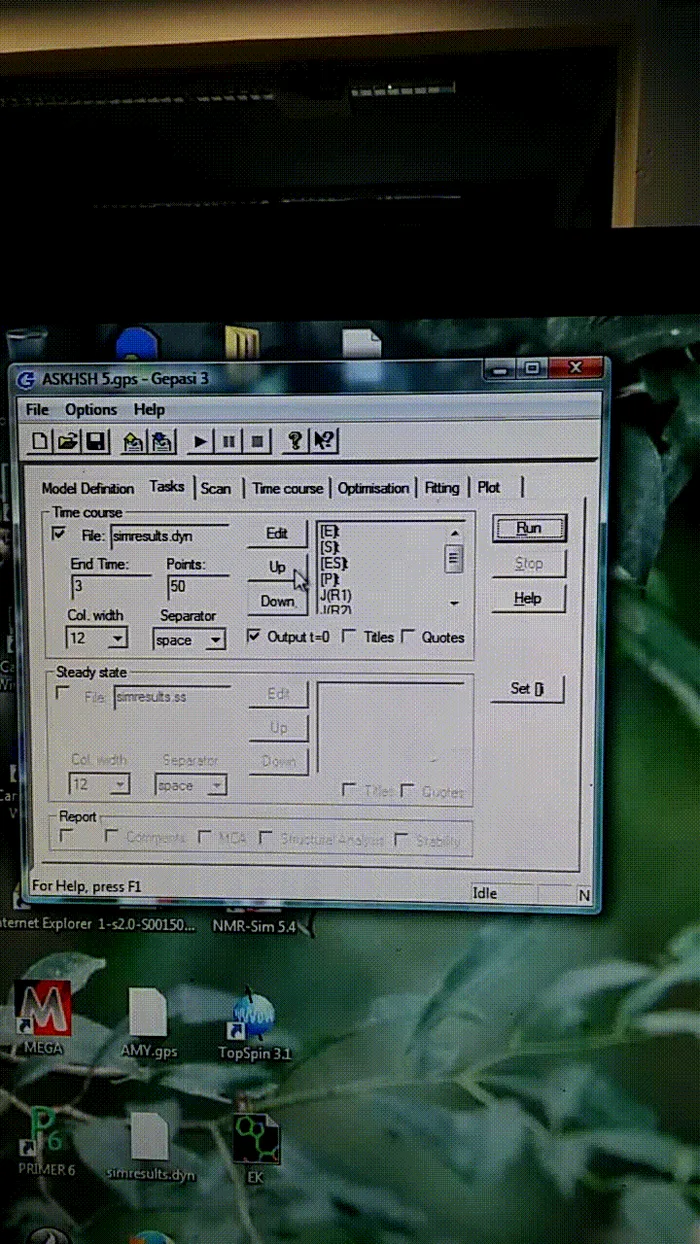The height and width of the screenshot is (1244, 700).
Task: Click the Edit button beside simresults.dyn
Action: click(x=277, y=534)
